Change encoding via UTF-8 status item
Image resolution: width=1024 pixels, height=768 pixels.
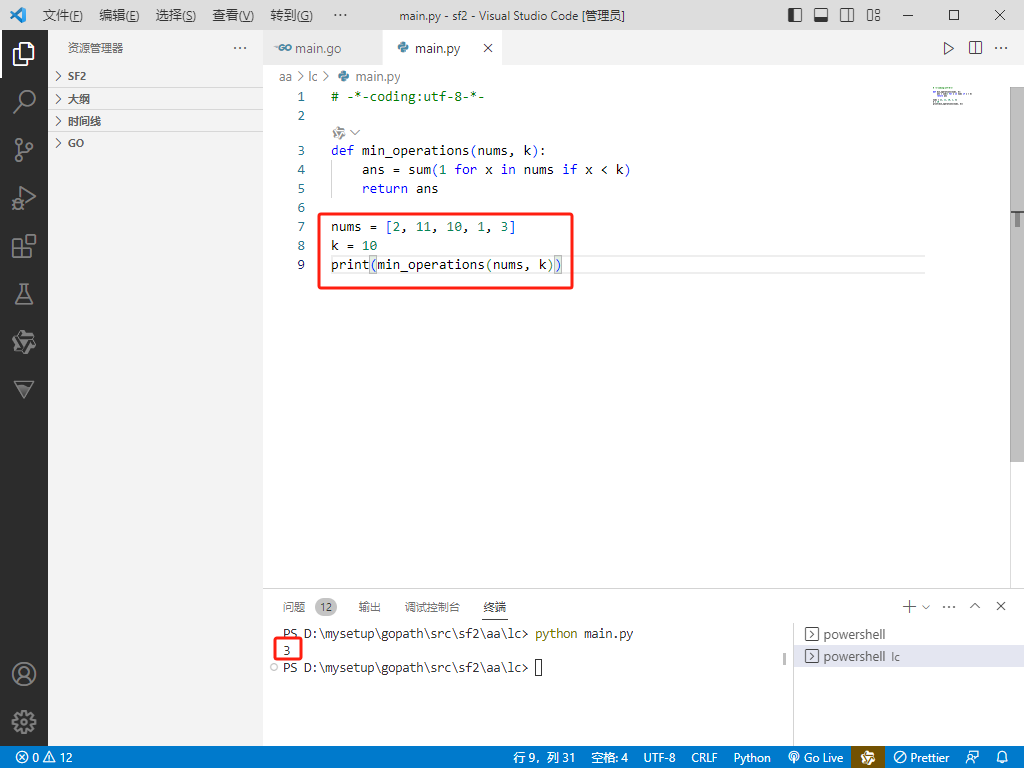(x=660, y=758)
